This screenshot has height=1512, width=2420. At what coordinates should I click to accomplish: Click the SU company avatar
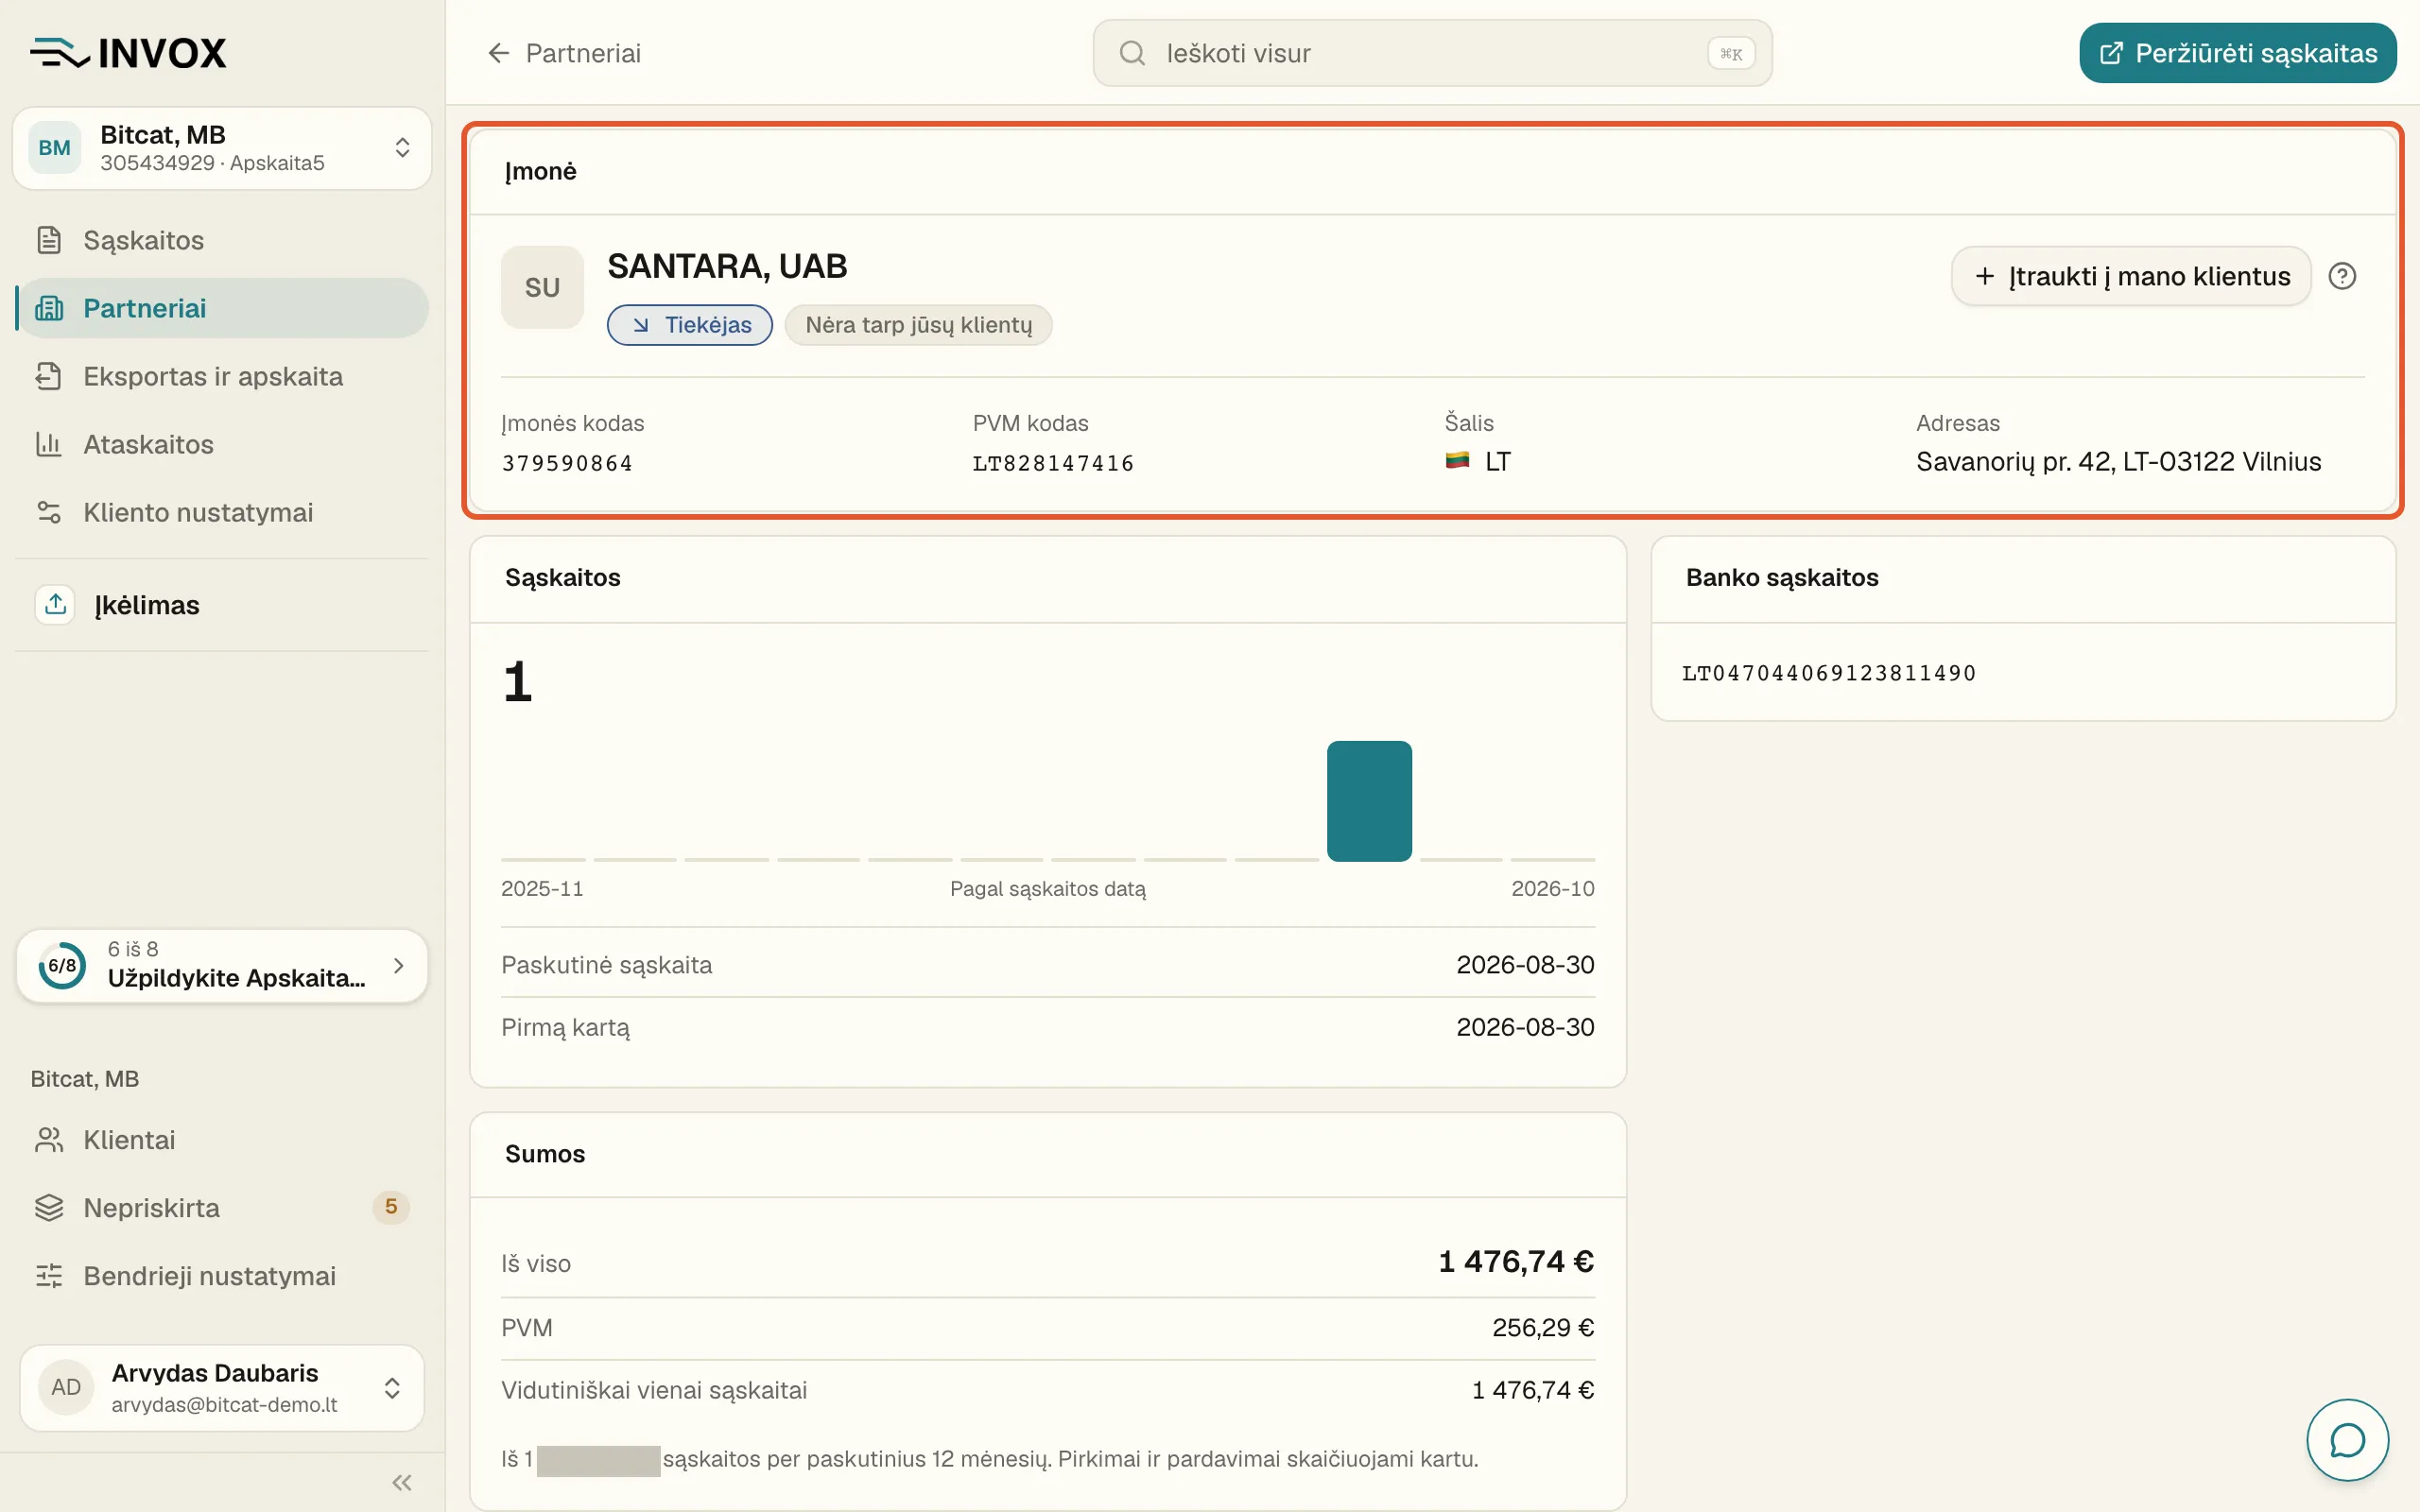click(x=542, y=287)
